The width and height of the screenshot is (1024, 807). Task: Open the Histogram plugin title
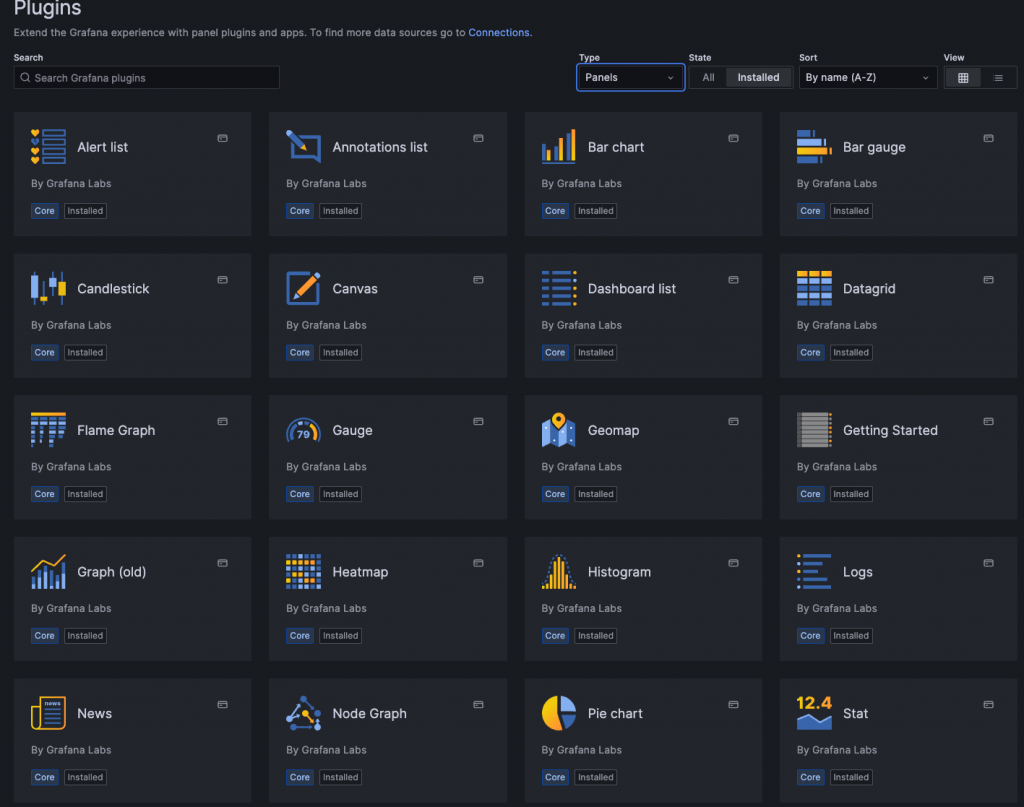(x=619, y=573)
